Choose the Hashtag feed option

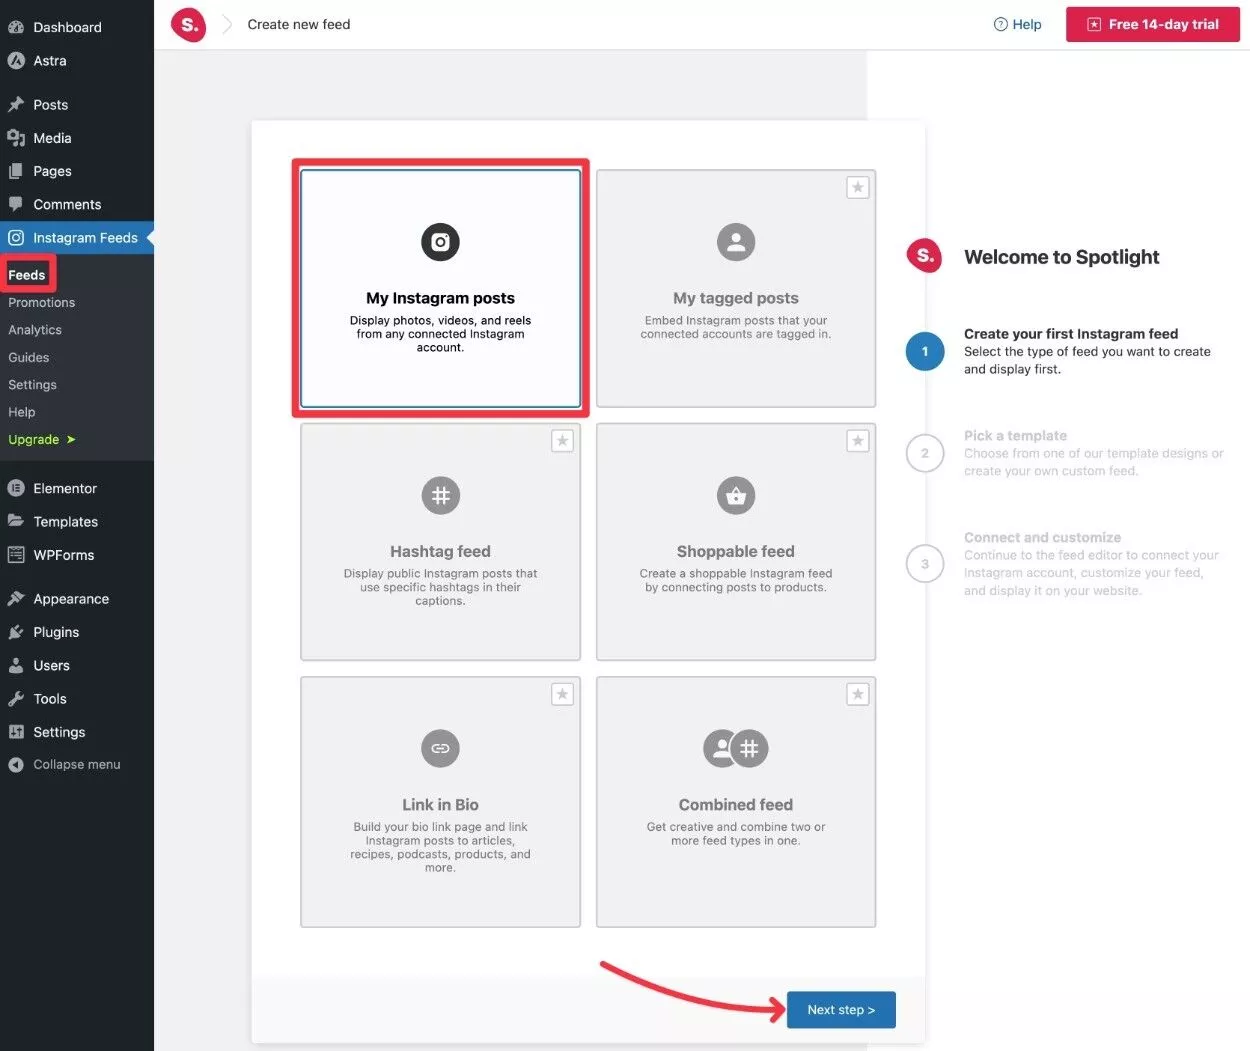click(x=440, y=542)
